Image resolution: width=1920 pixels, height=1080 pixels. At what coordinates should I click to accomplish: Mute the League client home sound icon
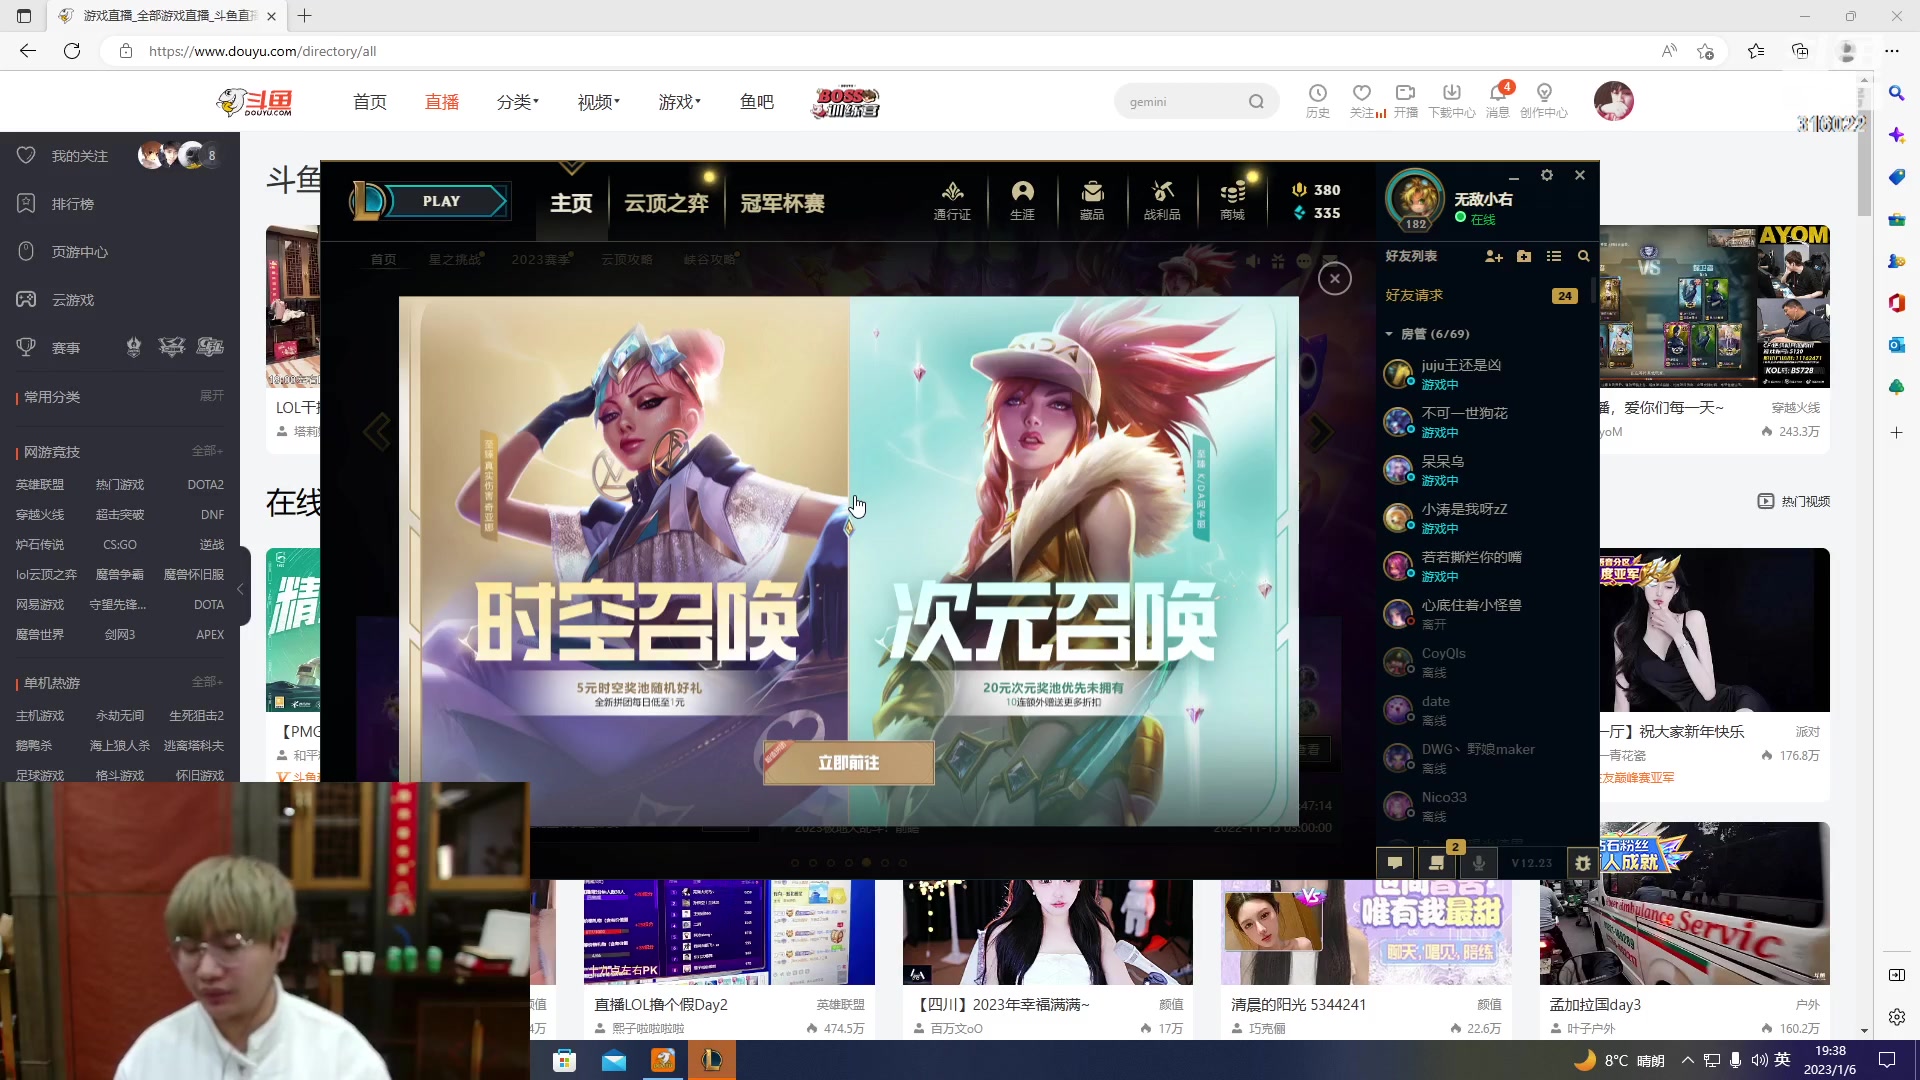[1253, 261]
